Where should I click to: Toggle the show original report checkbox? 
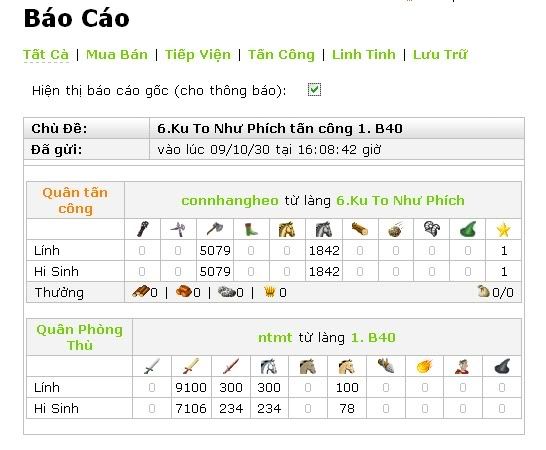[x=314, y=90]
